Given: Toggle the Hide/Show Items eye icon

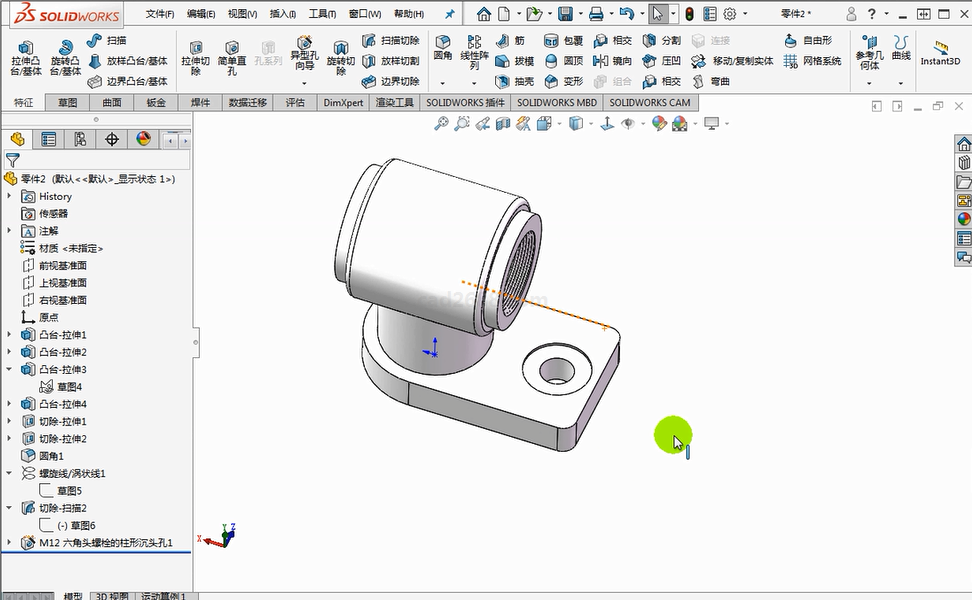Looking at the screenshot, I should click(x=628, y=124).
